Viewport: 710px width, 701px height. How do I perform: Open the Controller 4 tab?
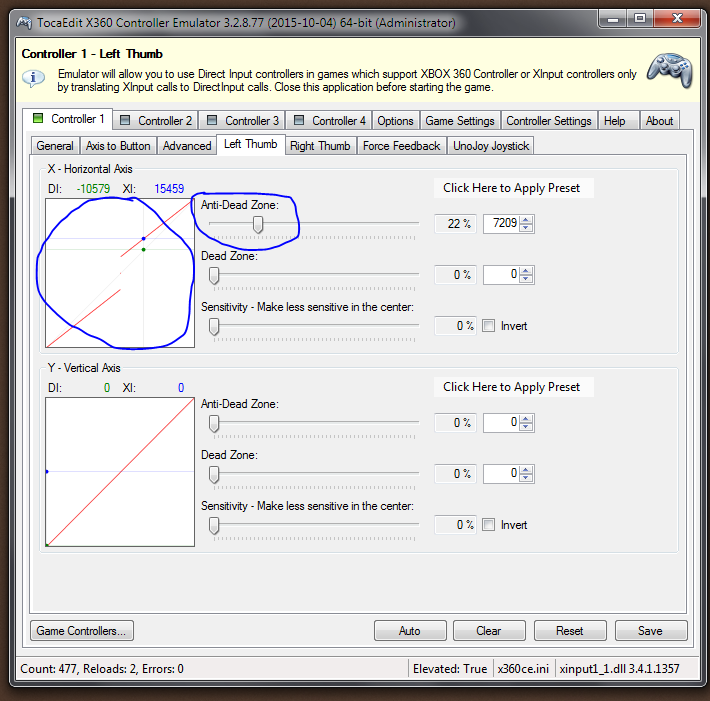(329, 120)
